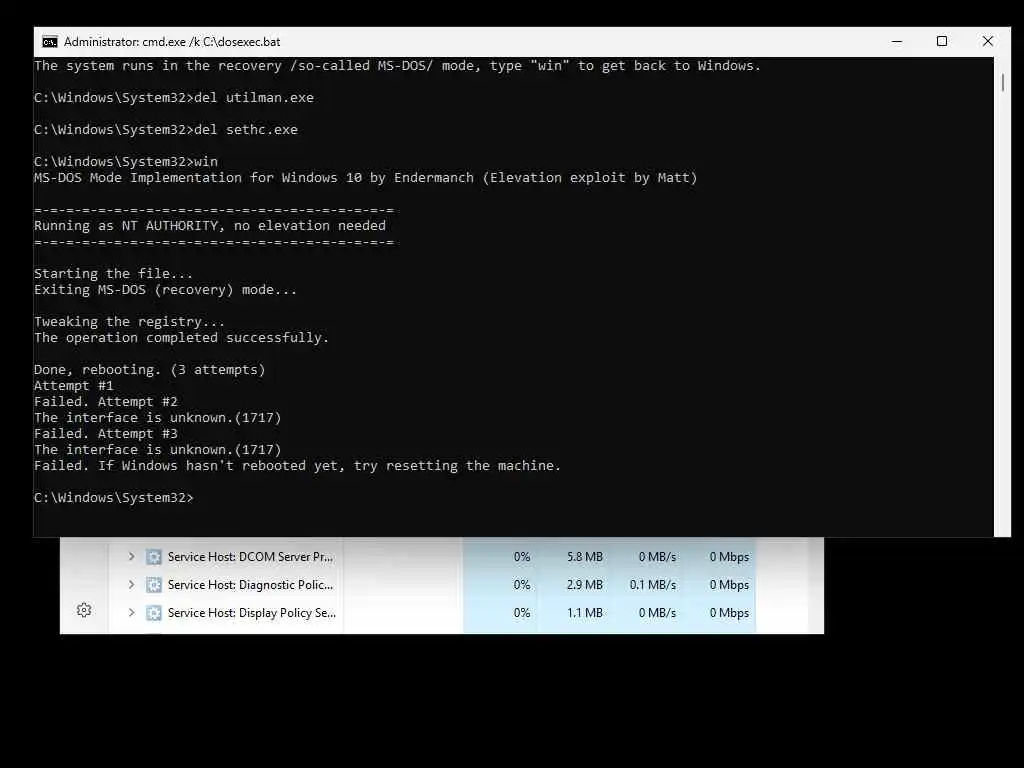Select Service Host: Diagnostic Polic... process name
The height and width of the screenshot is (768, 1024).
point(250,585)
